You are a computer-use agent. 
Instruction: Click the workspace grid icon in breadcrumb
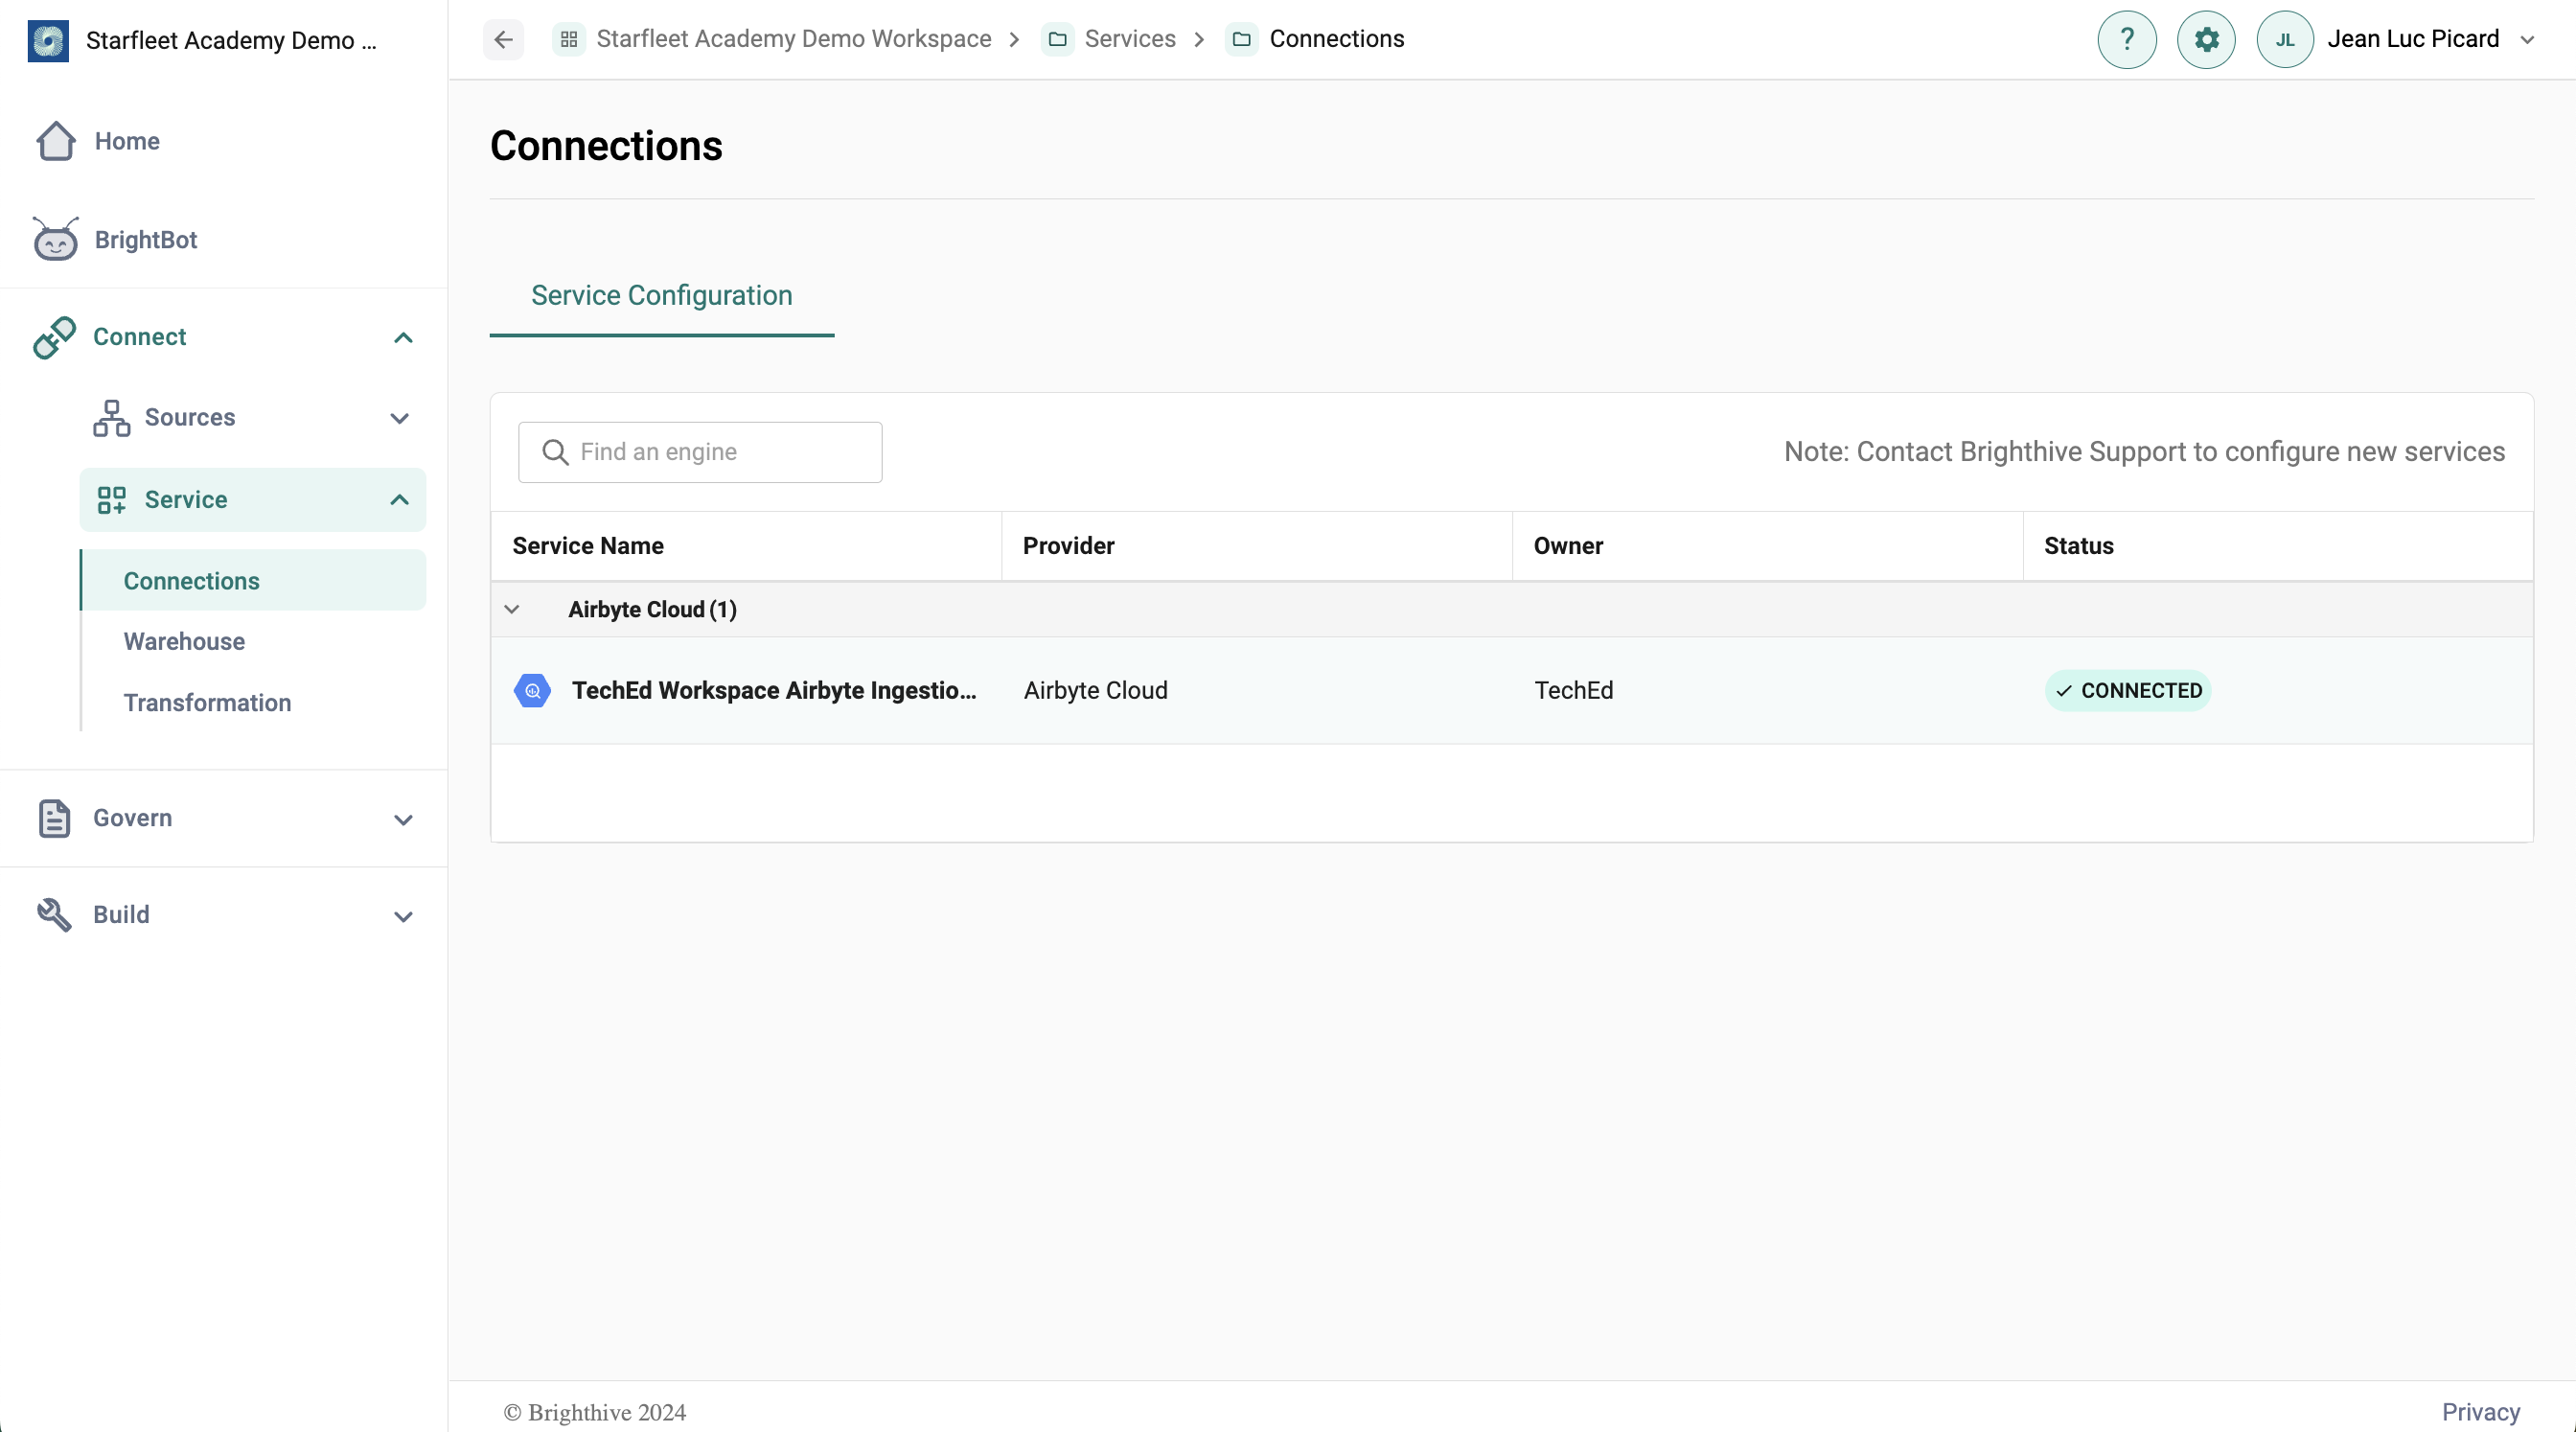click(568, 39)
